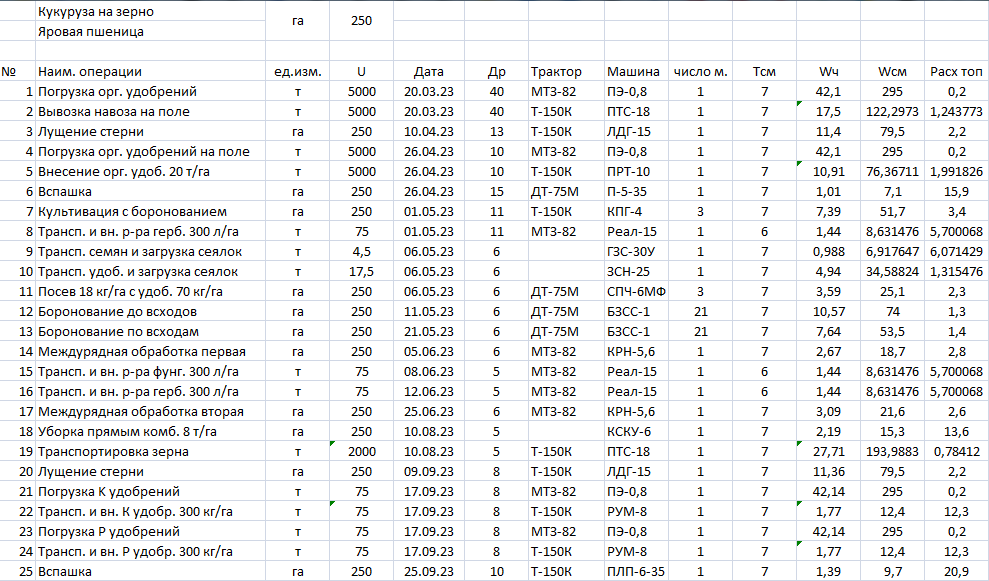This screenshot has height=581, width=989.
Task: Click the value "1,243773" in Расх топ column
Action: coord(957,112)
